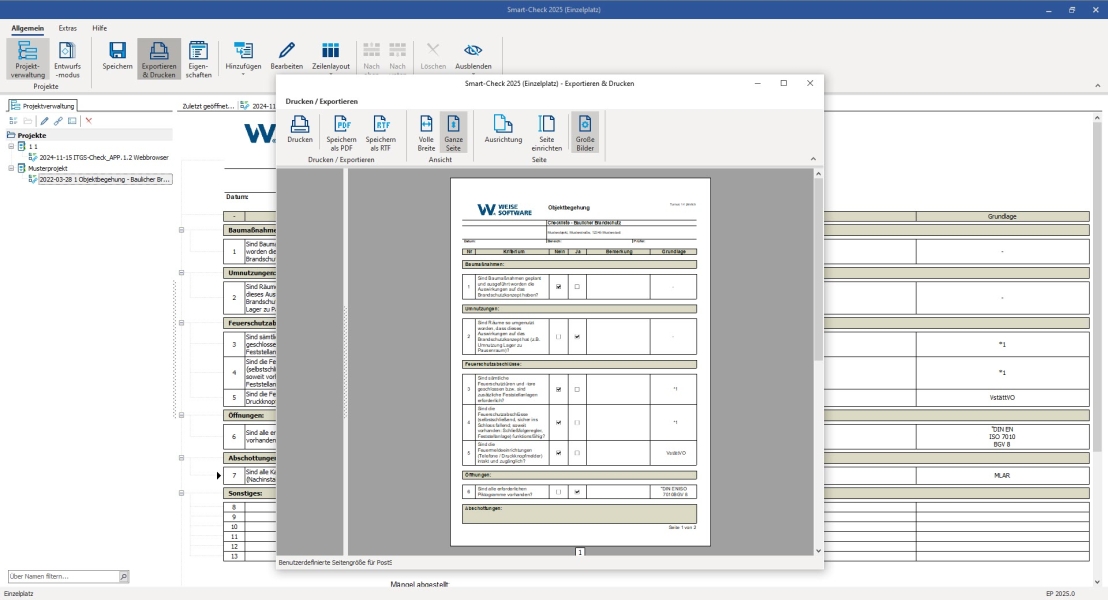Open Projektverwaltung in main ribbon
The height and width of the screenshot is (600, 1108).
pos(27,59)
